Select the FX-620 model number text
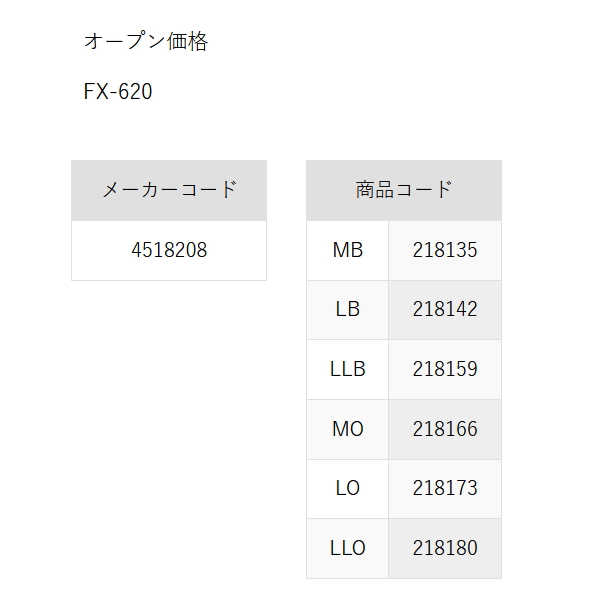Viewport: 600px width, 600px height. click(x=118, y=93)
